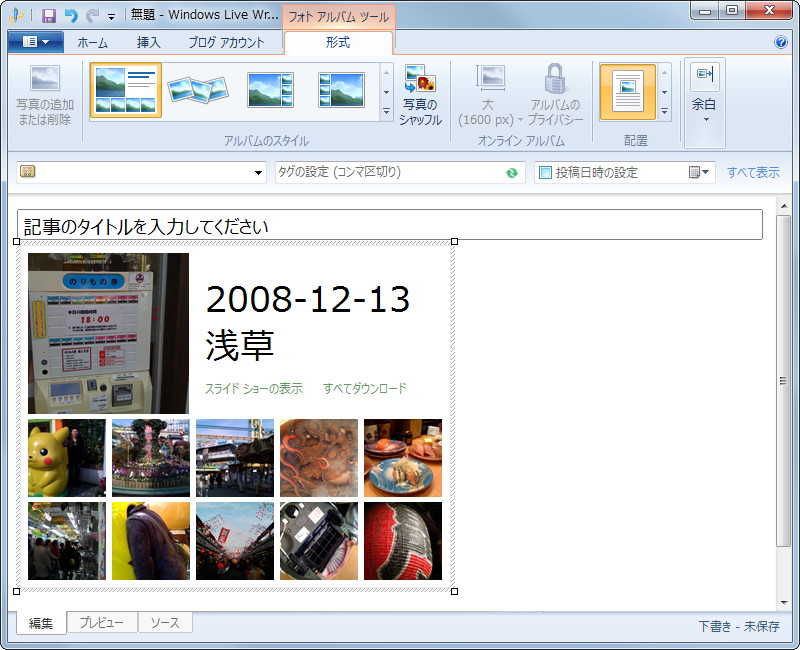This screenshot has width=800, height=650.
Task: Click the Pikachu photo thumbnail
Action: (64, 456)
